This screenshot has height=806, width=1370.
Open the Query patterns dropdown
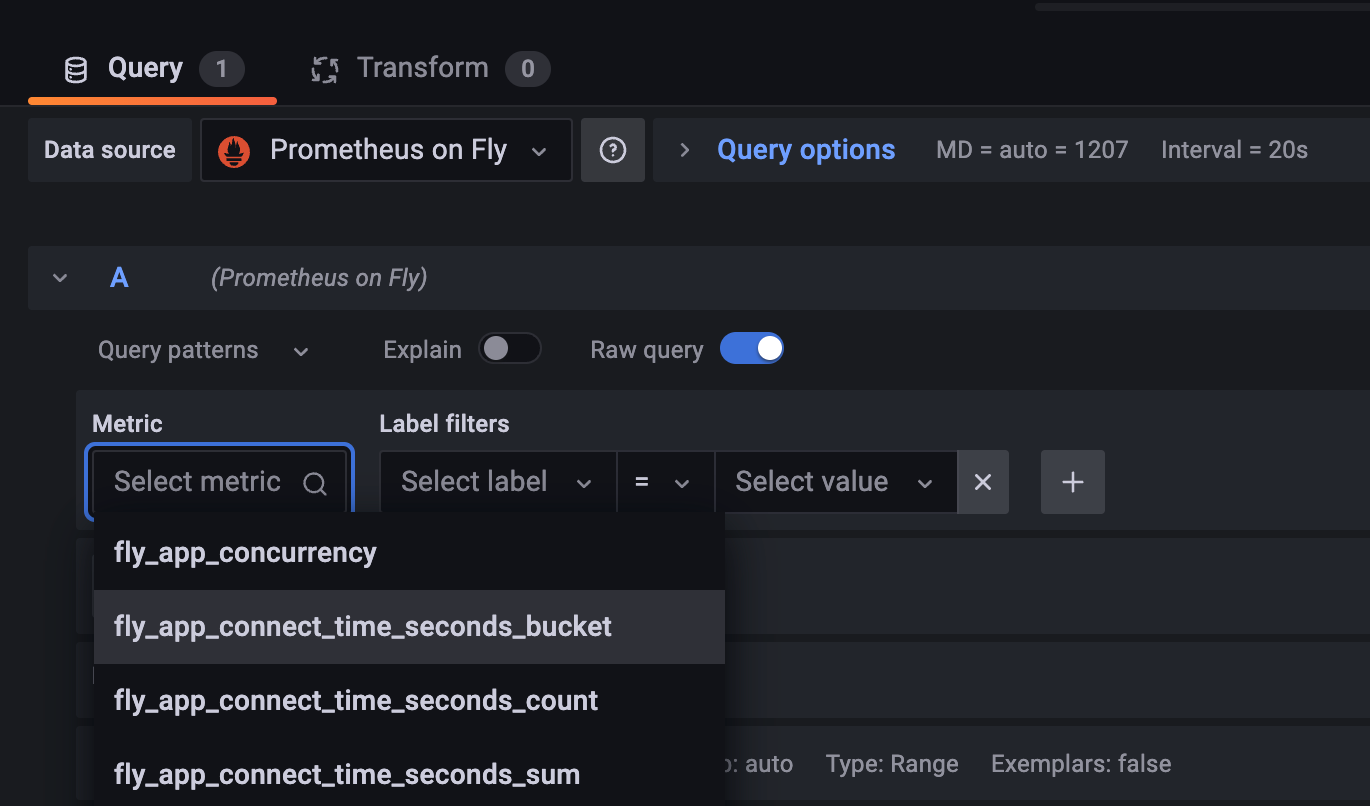tap(204, 350)
